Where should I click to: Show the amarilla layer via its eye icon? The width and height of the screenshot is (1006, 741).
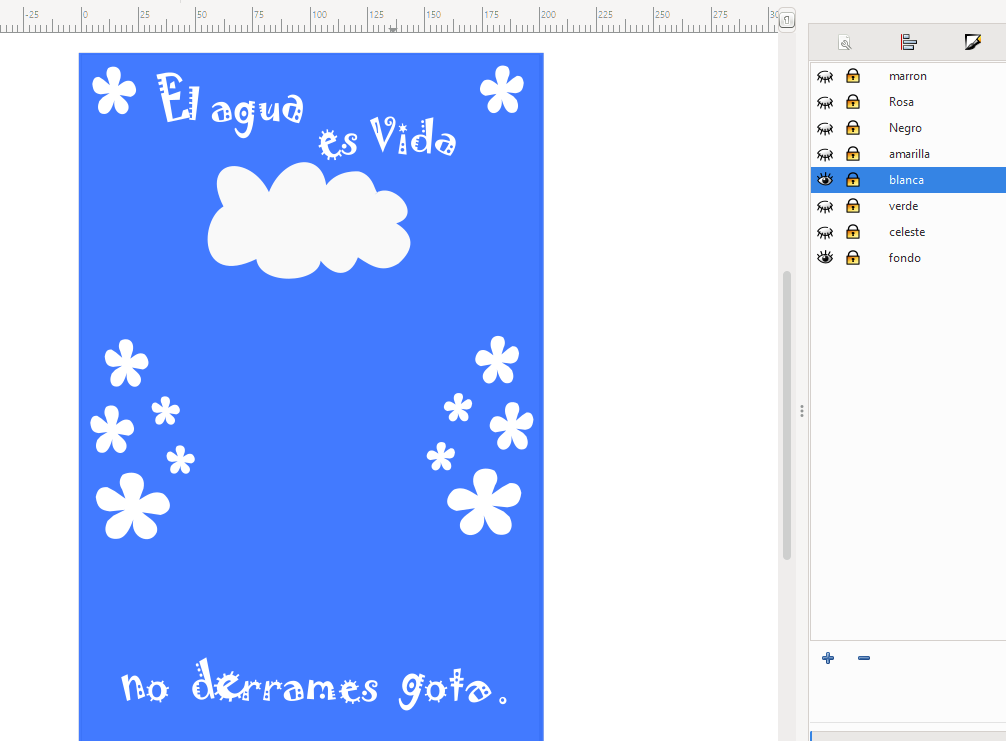[x=825, y=154]
